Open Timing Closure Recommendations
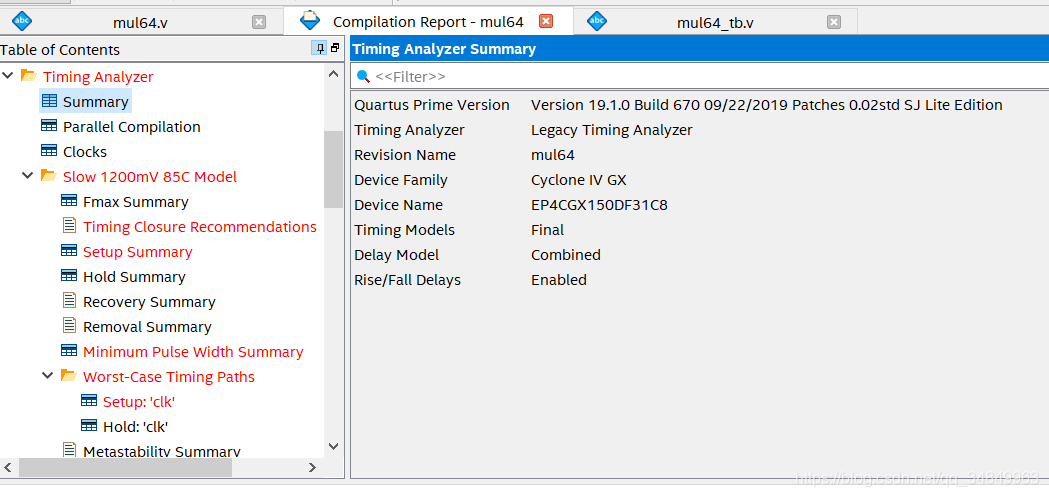Viewport: 1049px width, 497px height. pos(200,227)
